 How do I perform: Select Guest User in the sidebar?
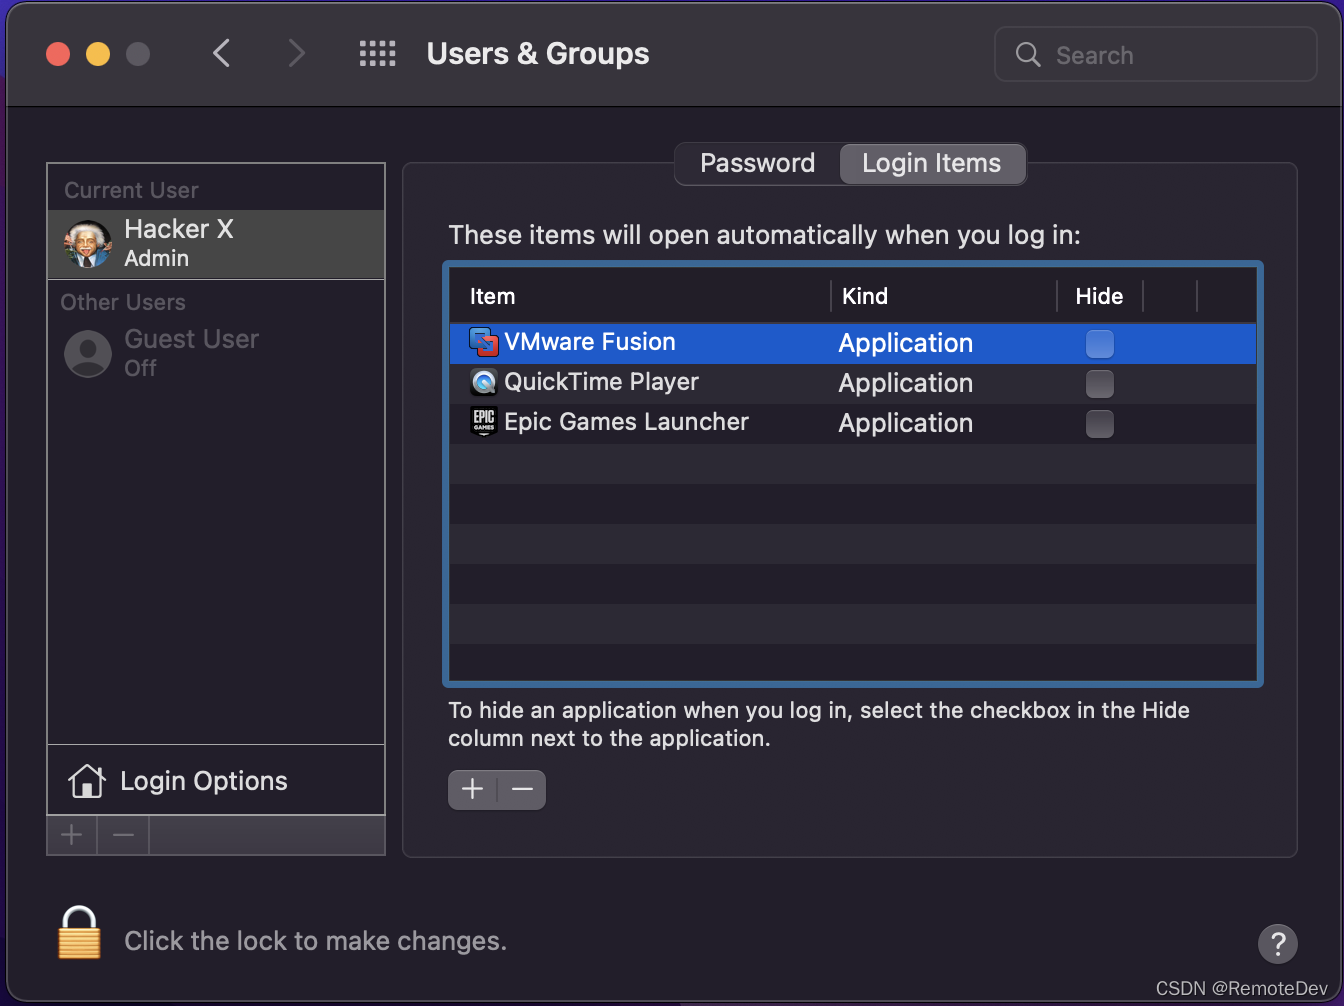(x=190, y=353)
